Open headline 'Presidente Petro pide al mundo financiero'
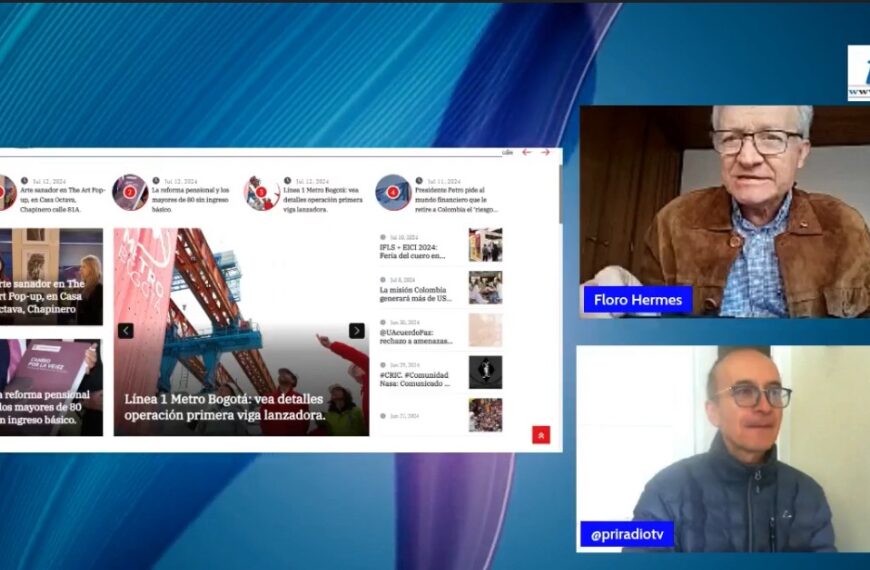870x570 pixels. (x=456, y=200)
